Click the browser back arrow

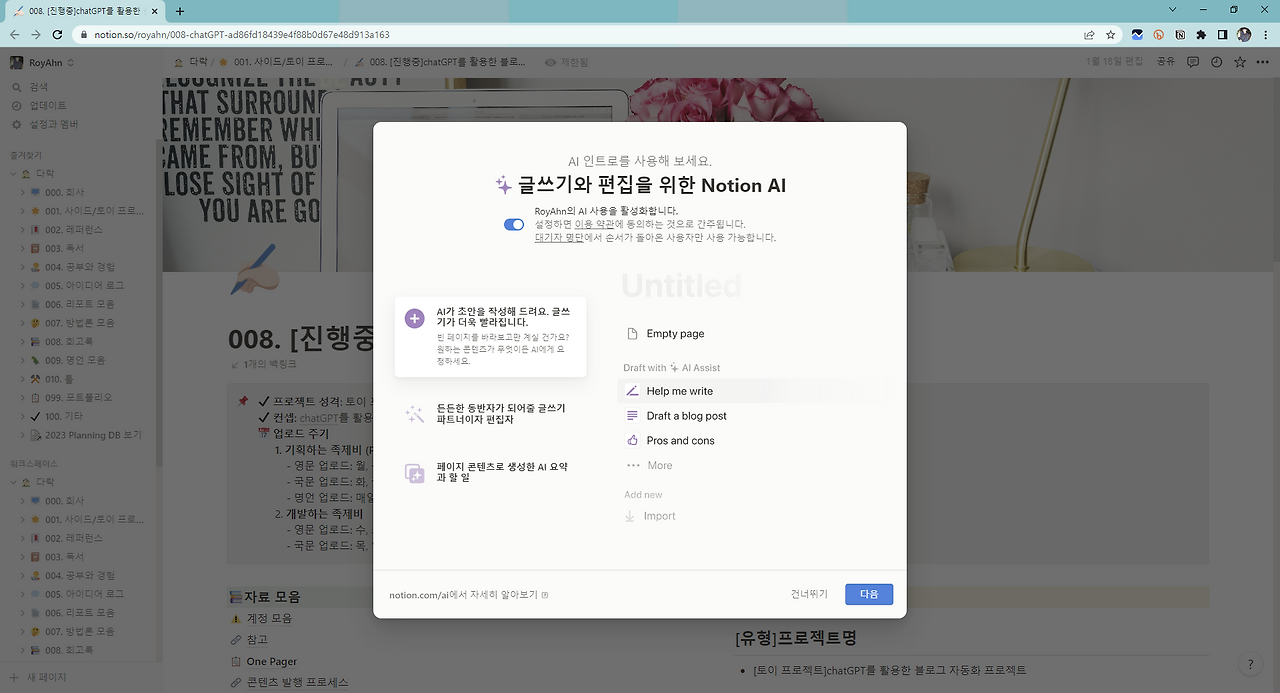pos(15,34)
